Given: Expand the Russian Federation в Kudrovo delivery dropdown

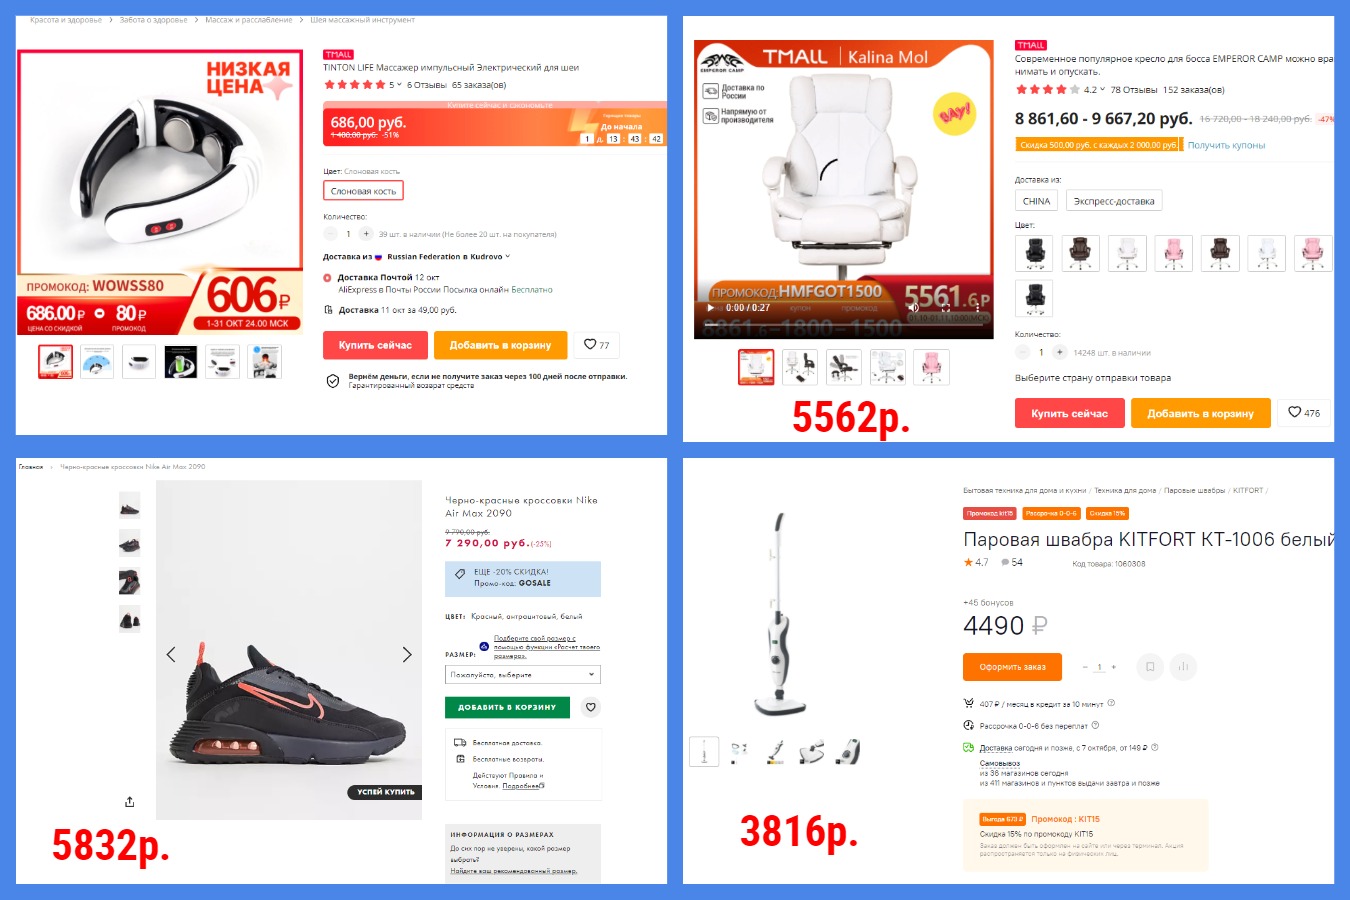Looking at the screenshot, I should (448, 257).
